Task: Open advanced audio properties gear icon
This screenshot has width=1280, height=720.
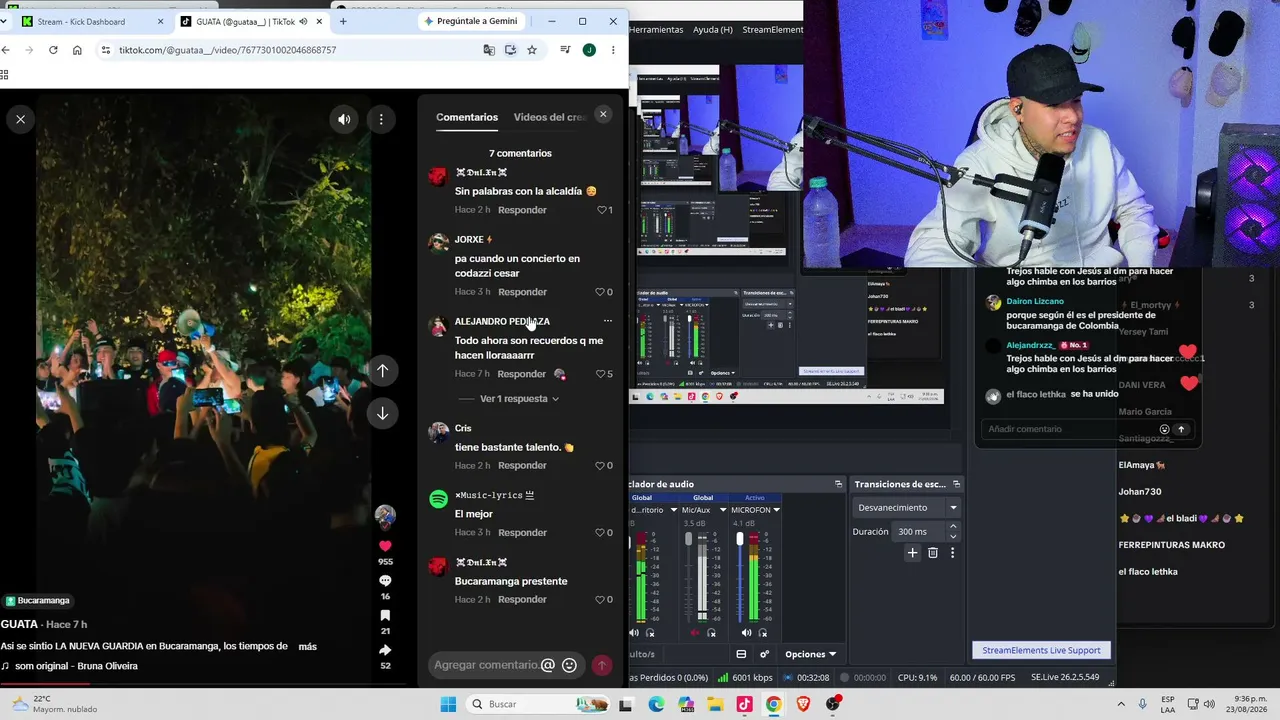Action: click(x=764, y=654)
